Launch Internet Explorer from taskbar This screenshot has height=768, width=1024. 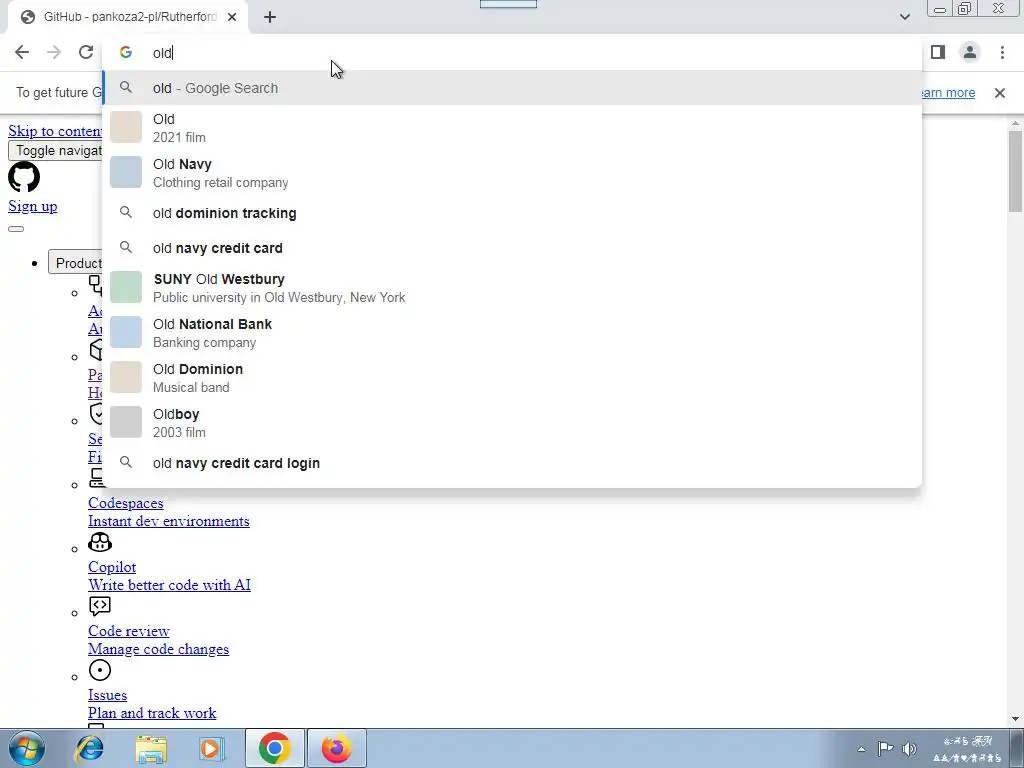click(x=89, y=748)
